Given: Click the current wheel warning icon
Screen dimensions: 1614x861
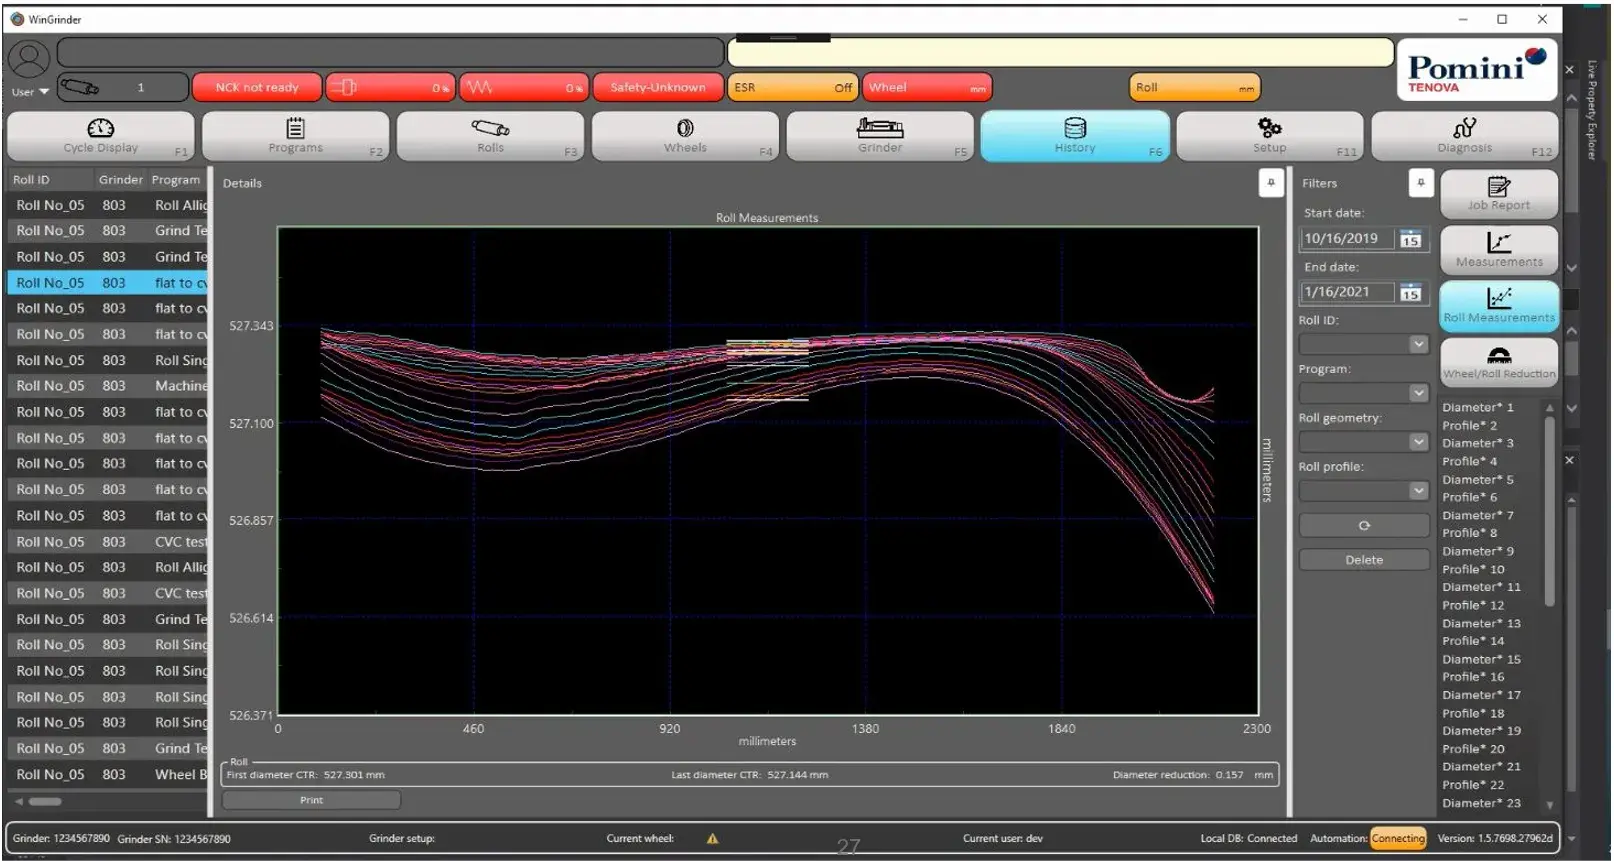Looking at the screenshot, I should tap(712, 839).
